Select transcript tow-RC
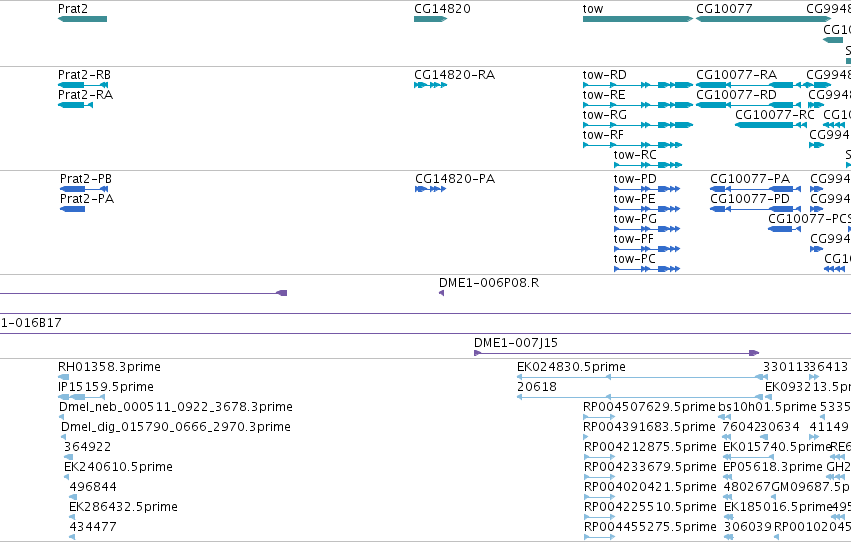This screenshot has height=542, width=851. 648,165
